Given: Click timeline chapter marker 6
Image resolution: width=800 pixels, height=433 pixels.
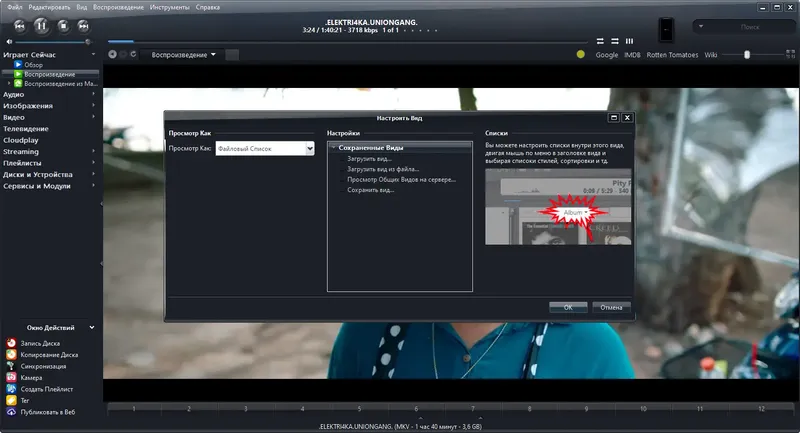Looking at the screenshot, I should tap(416, 409).
